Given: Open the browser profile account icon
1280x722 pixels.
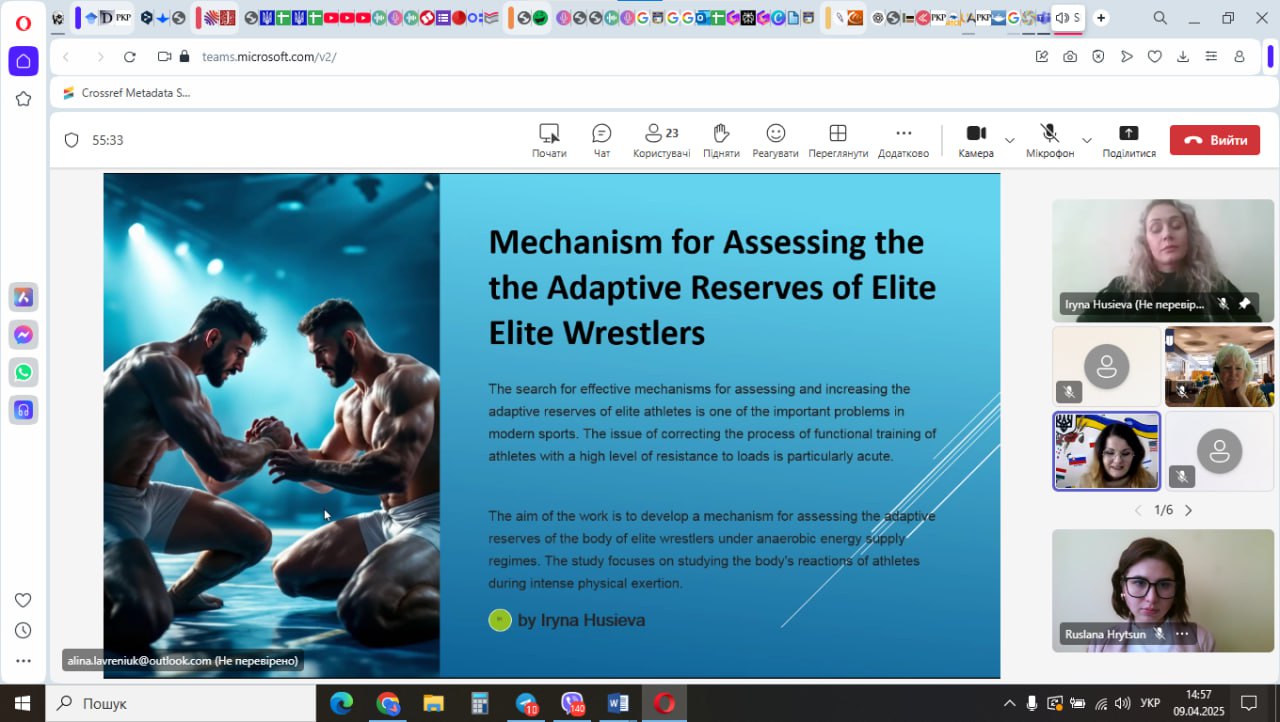Looking at the screenshot, I should pos(1239,57).
